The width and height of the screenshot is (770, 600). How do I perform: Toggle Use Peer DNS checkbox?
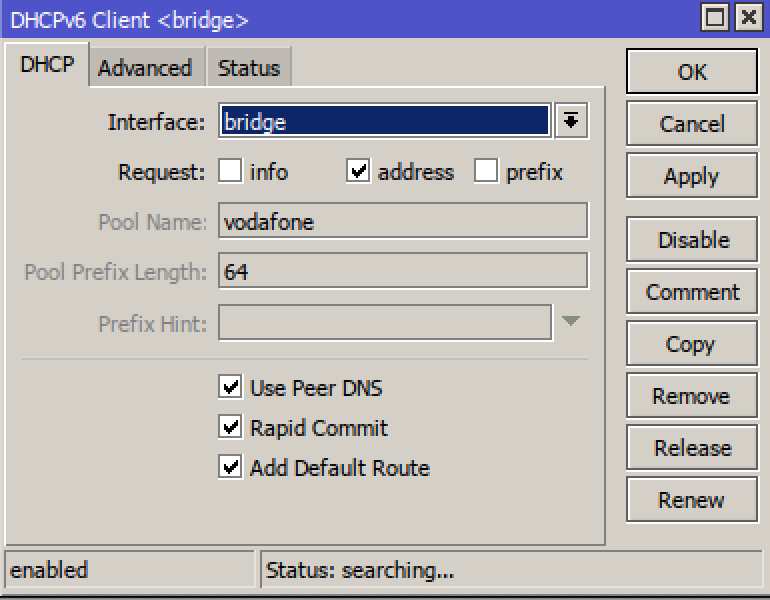[x=231, y=388]
